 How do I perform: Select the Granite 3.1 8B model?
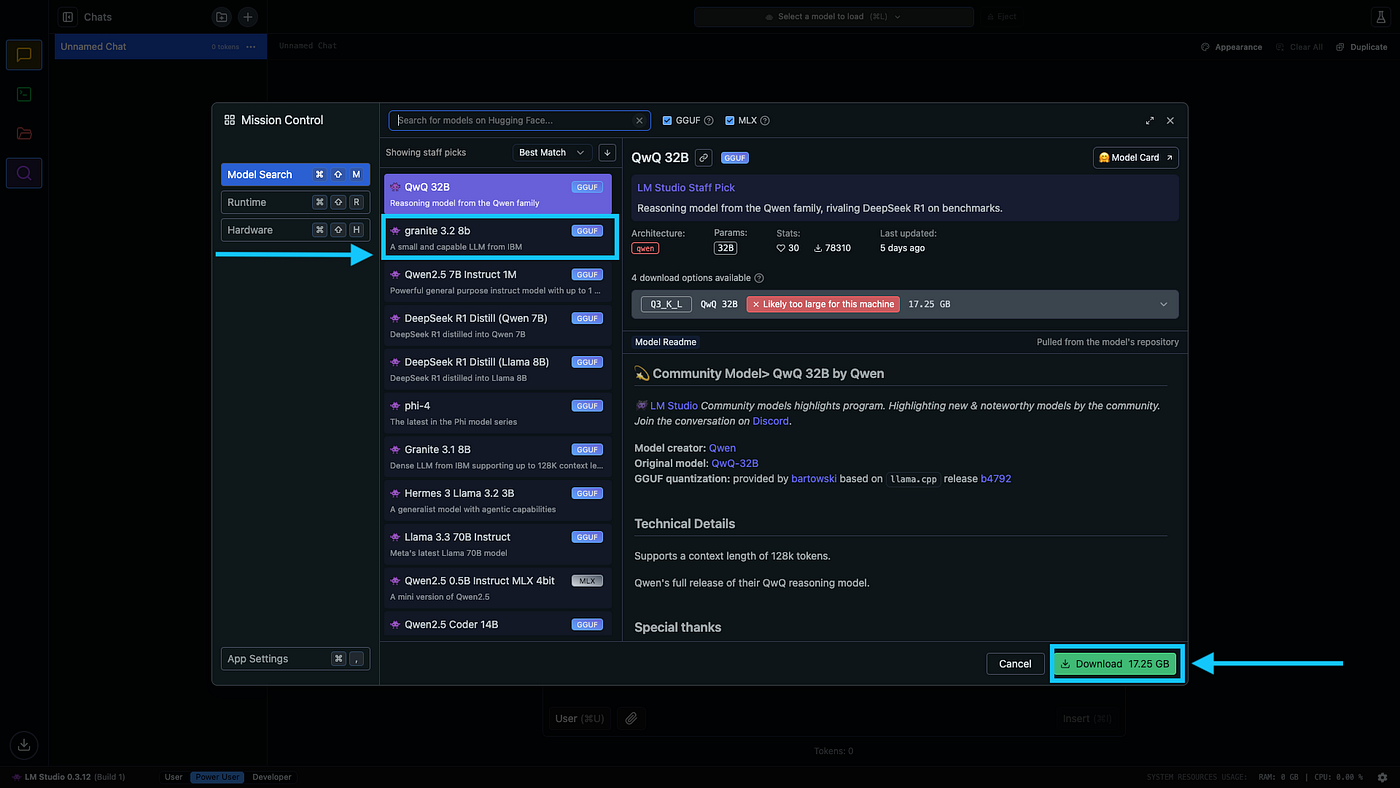[498, 457]
